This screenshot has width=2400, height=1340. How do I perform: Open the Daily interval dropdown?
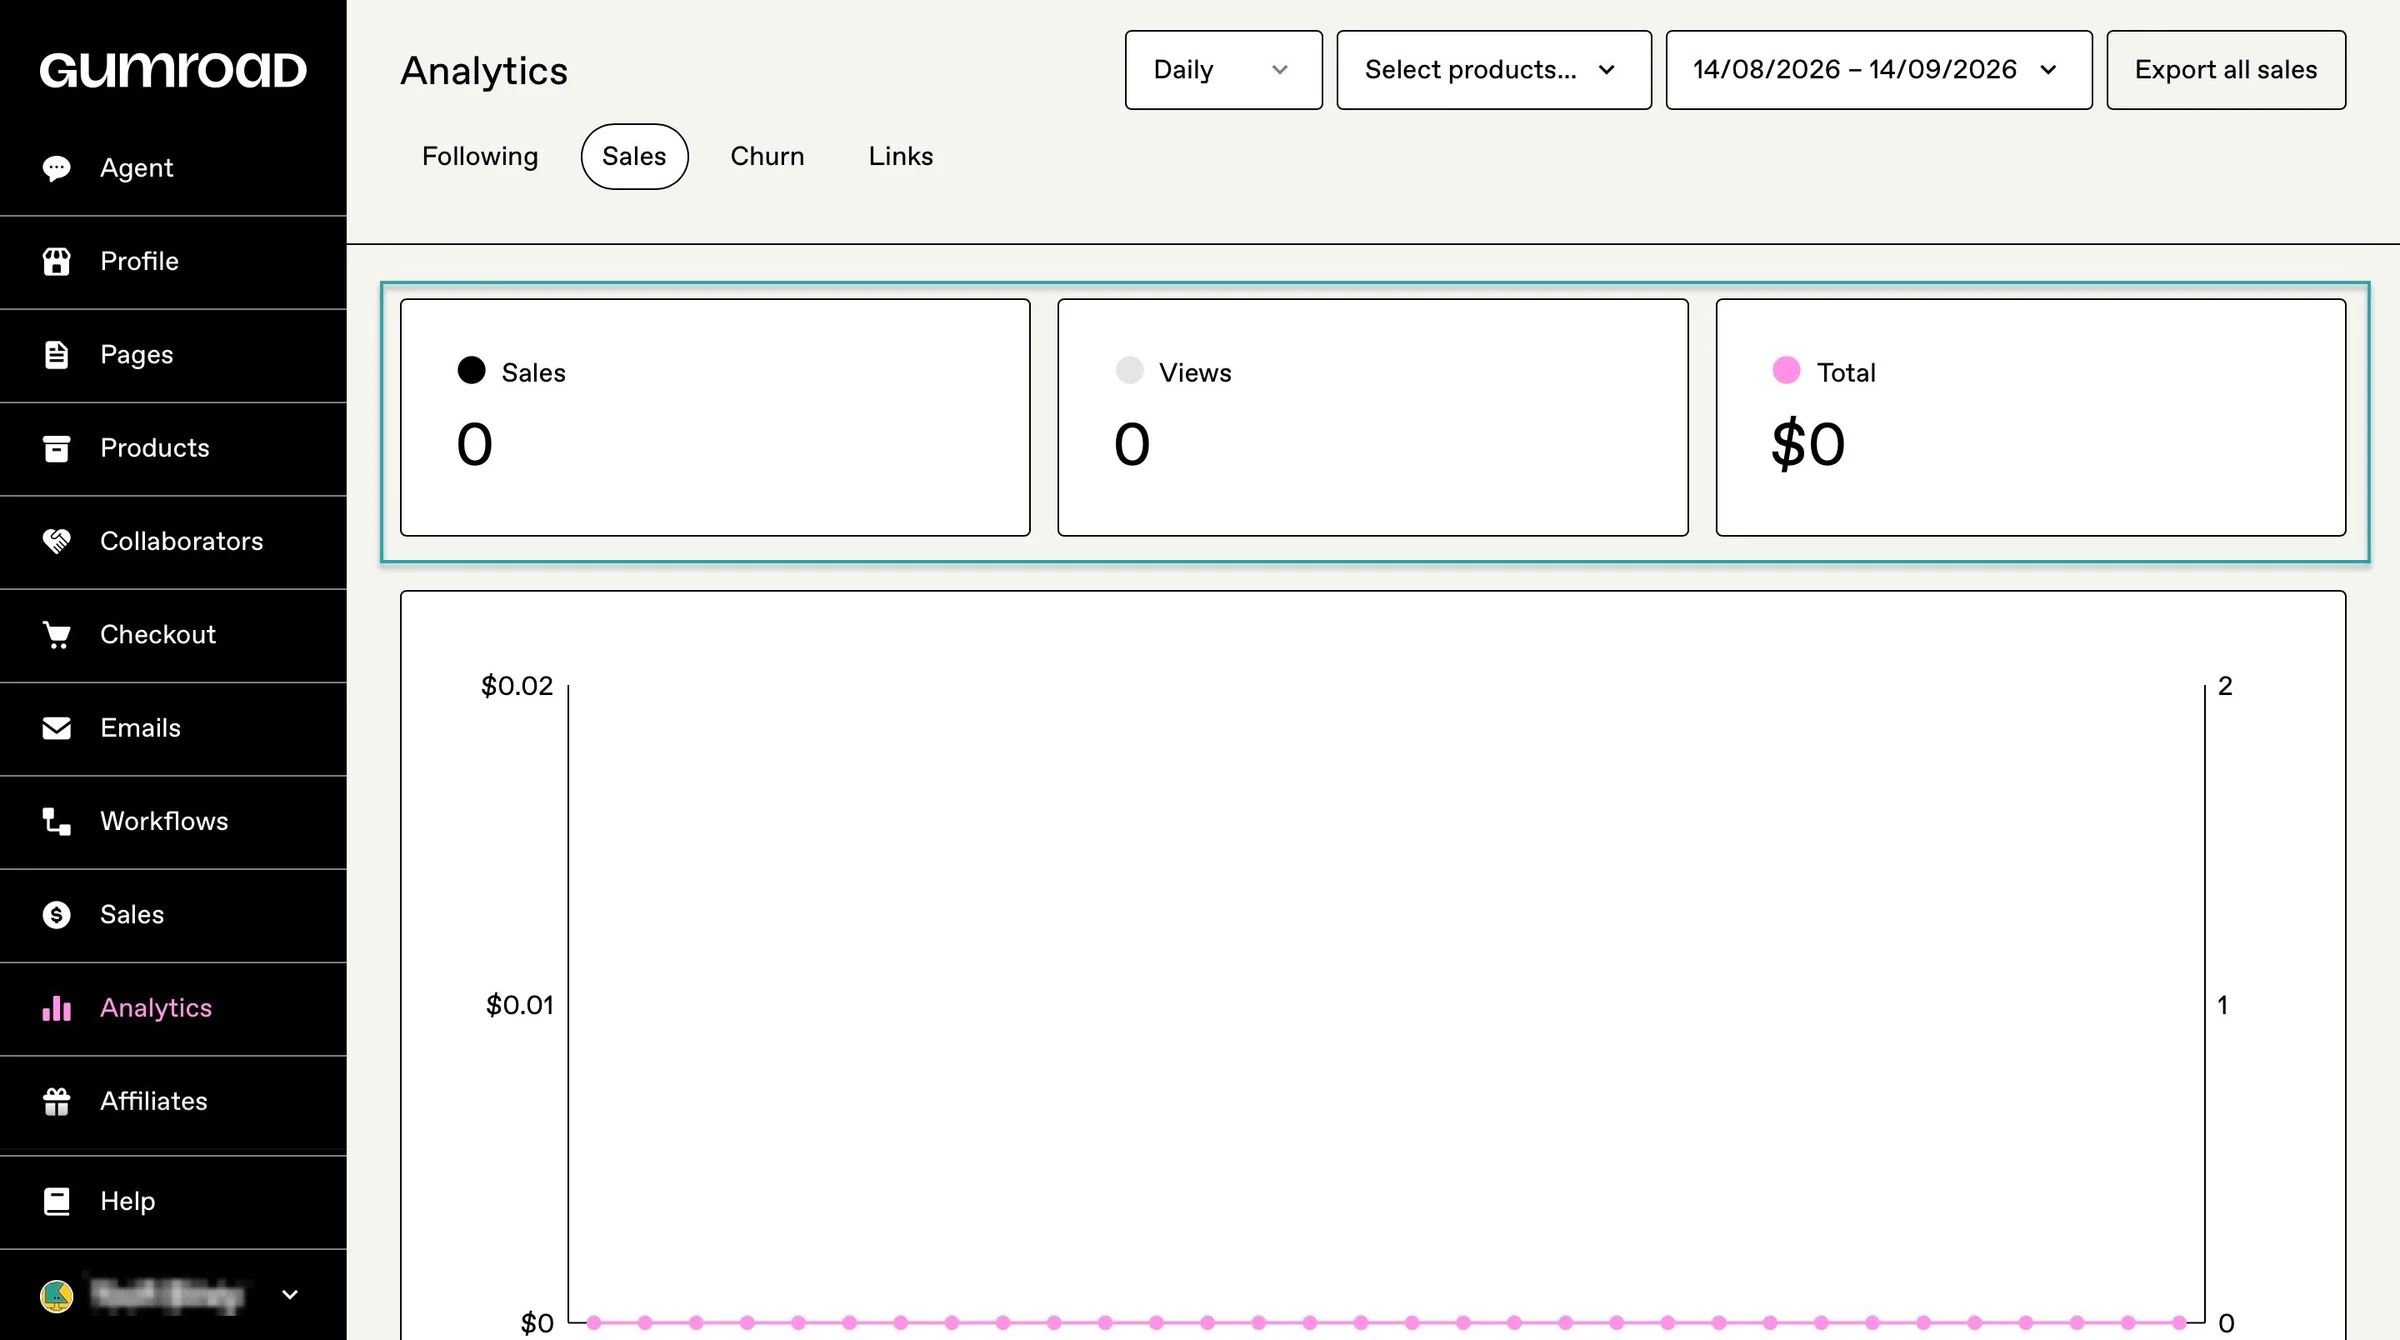1223,70
